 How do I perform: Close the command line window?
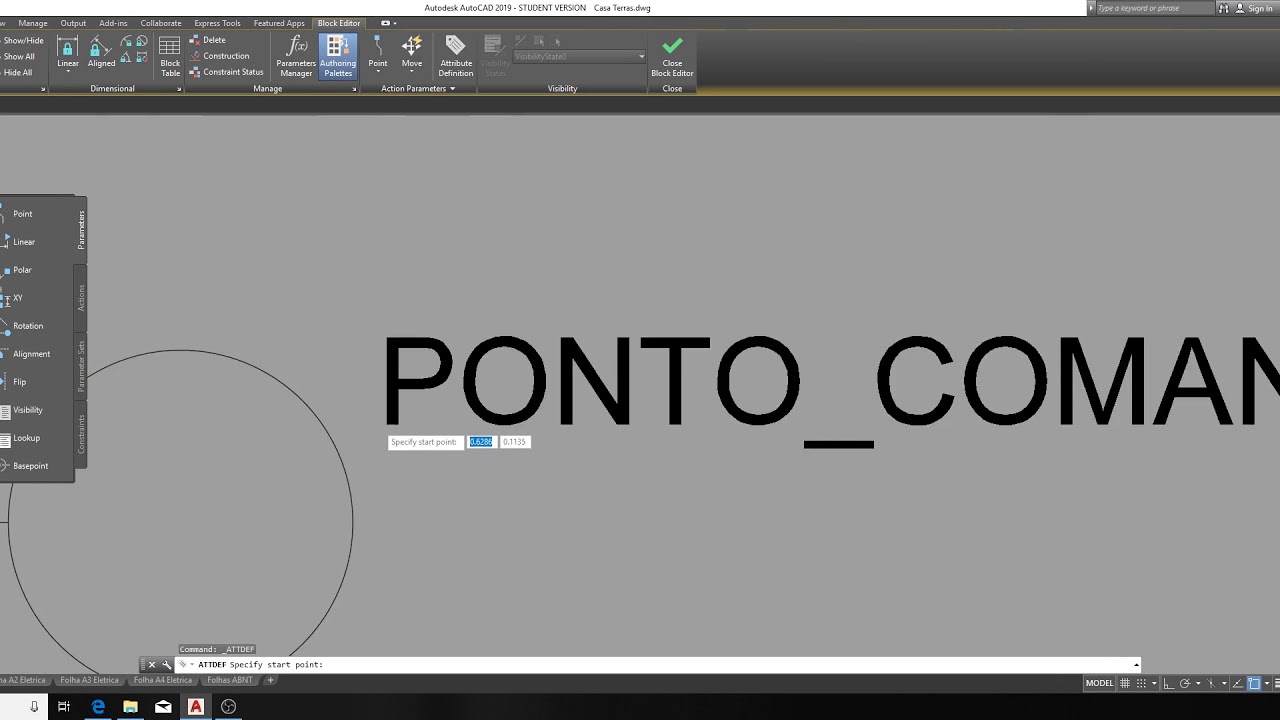(x=152, y=665)
